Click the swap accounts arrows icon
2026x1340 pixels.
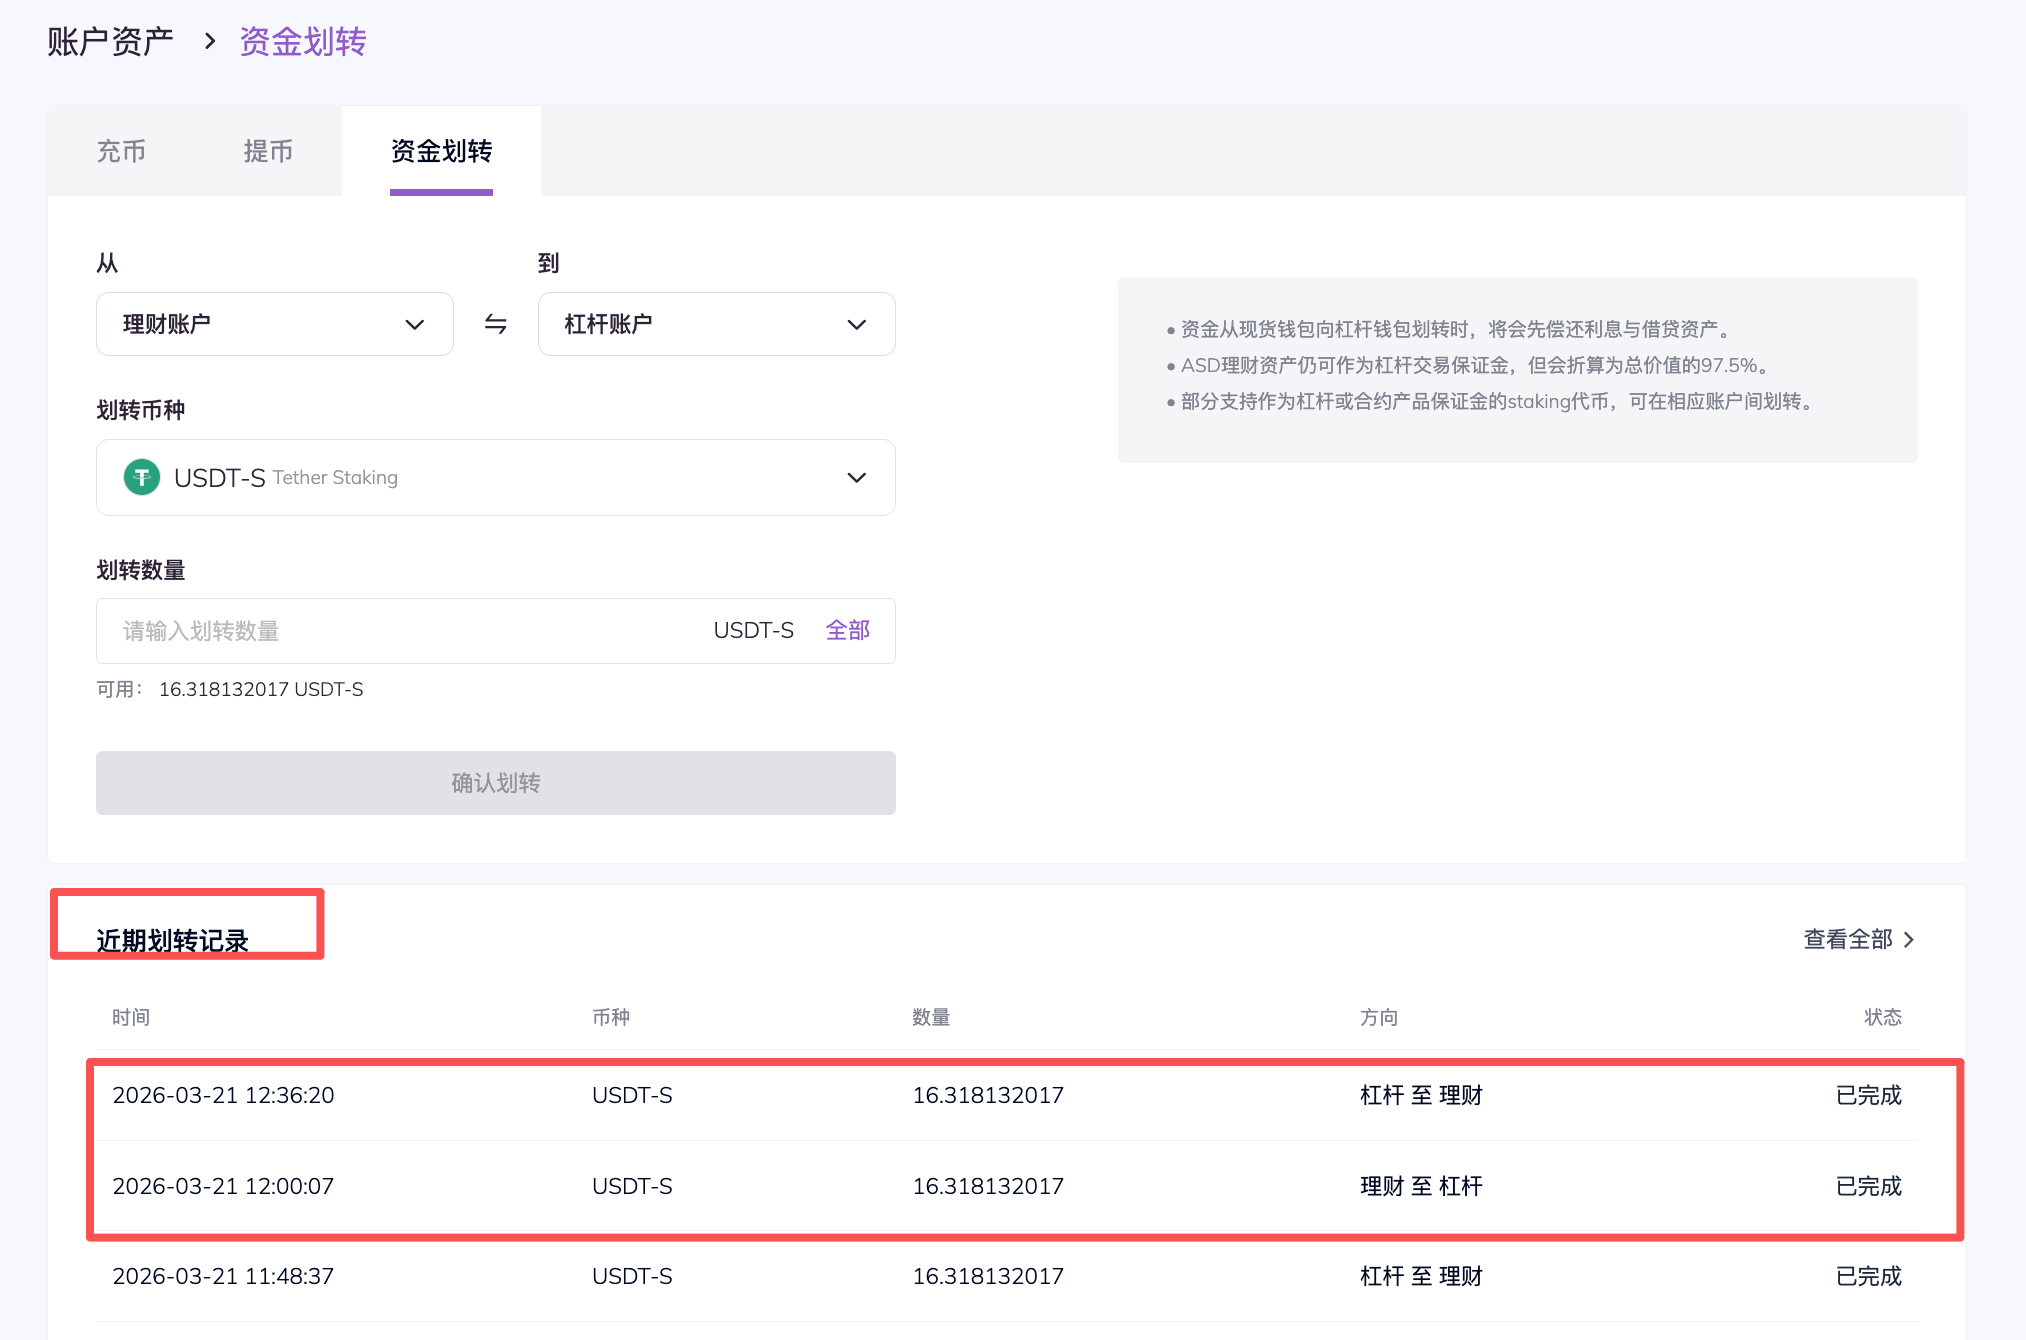495,324
